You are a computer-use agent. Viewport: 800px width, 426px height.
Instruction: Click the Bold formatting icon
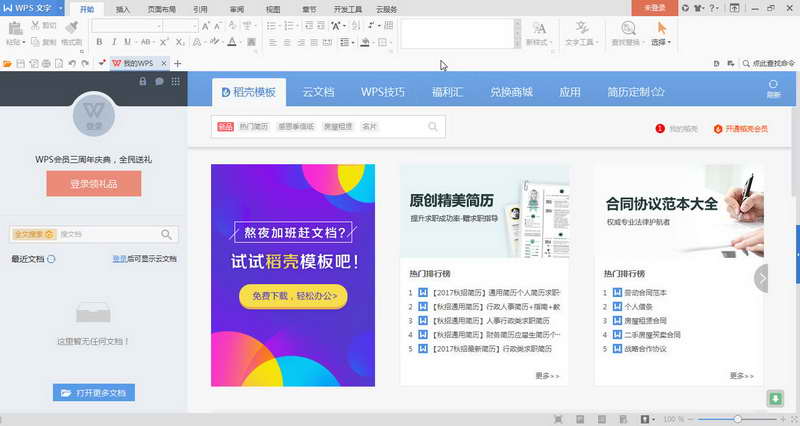click(x=100, y=42)
